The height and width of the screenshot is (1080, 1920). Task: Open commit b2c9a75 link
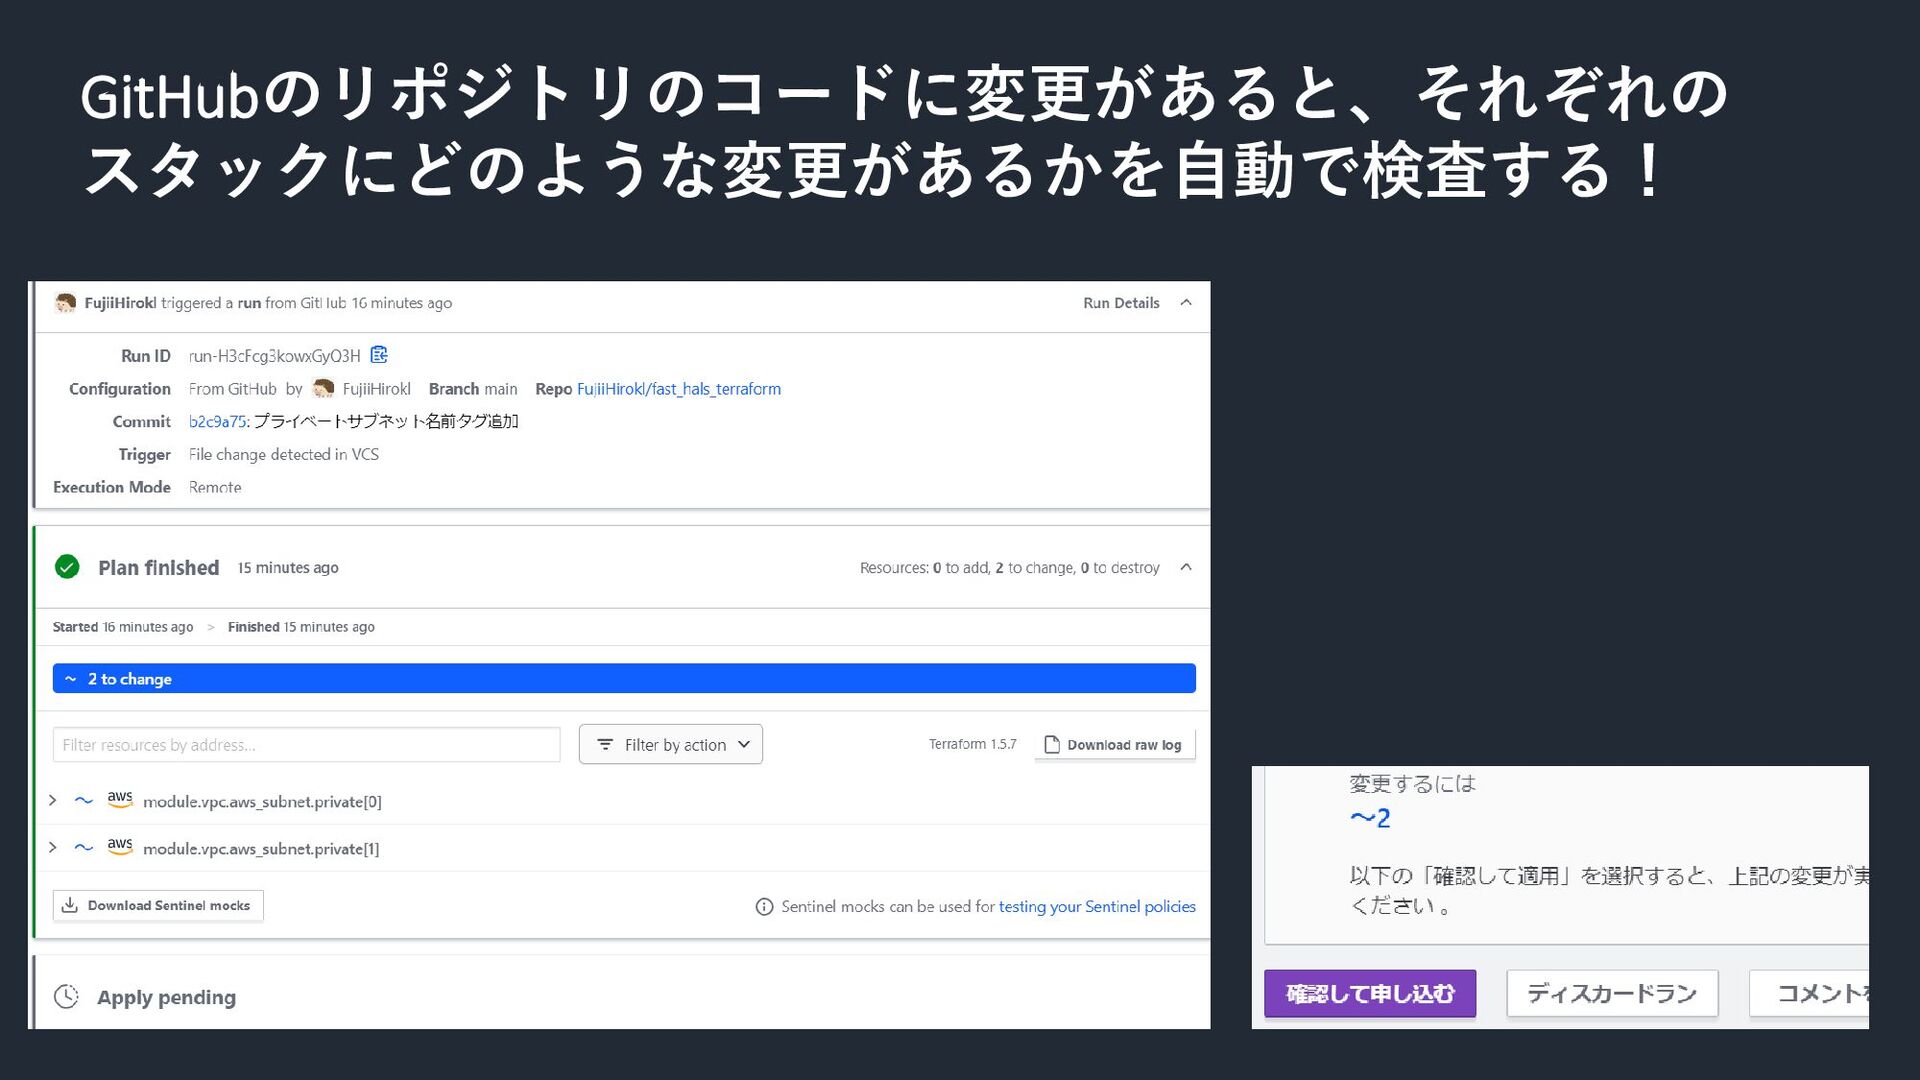pos(217,422)
